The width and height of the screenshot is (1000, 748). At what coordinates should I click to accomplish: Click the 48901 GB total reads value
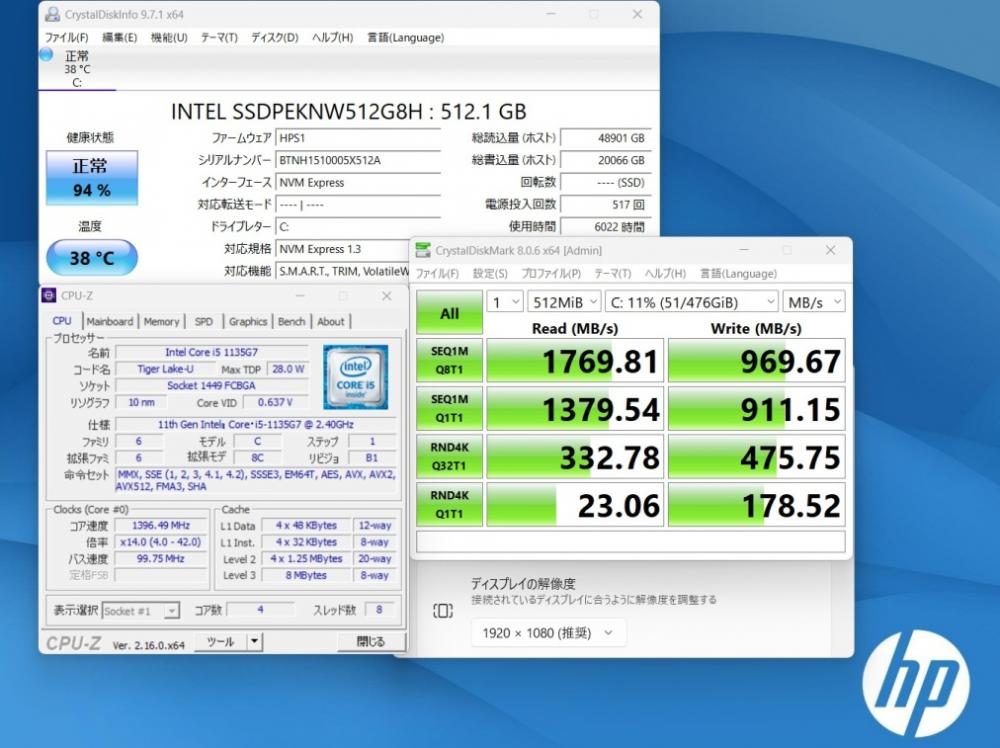[x=605, y=138]
